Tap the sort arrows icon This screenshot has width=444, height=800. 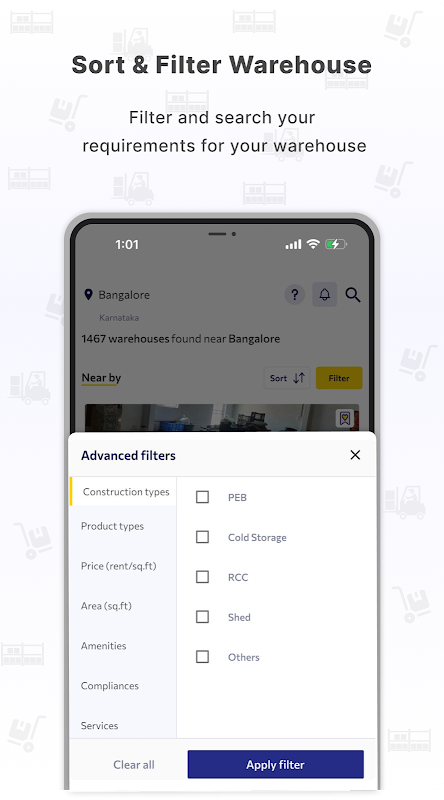[299, 378]
